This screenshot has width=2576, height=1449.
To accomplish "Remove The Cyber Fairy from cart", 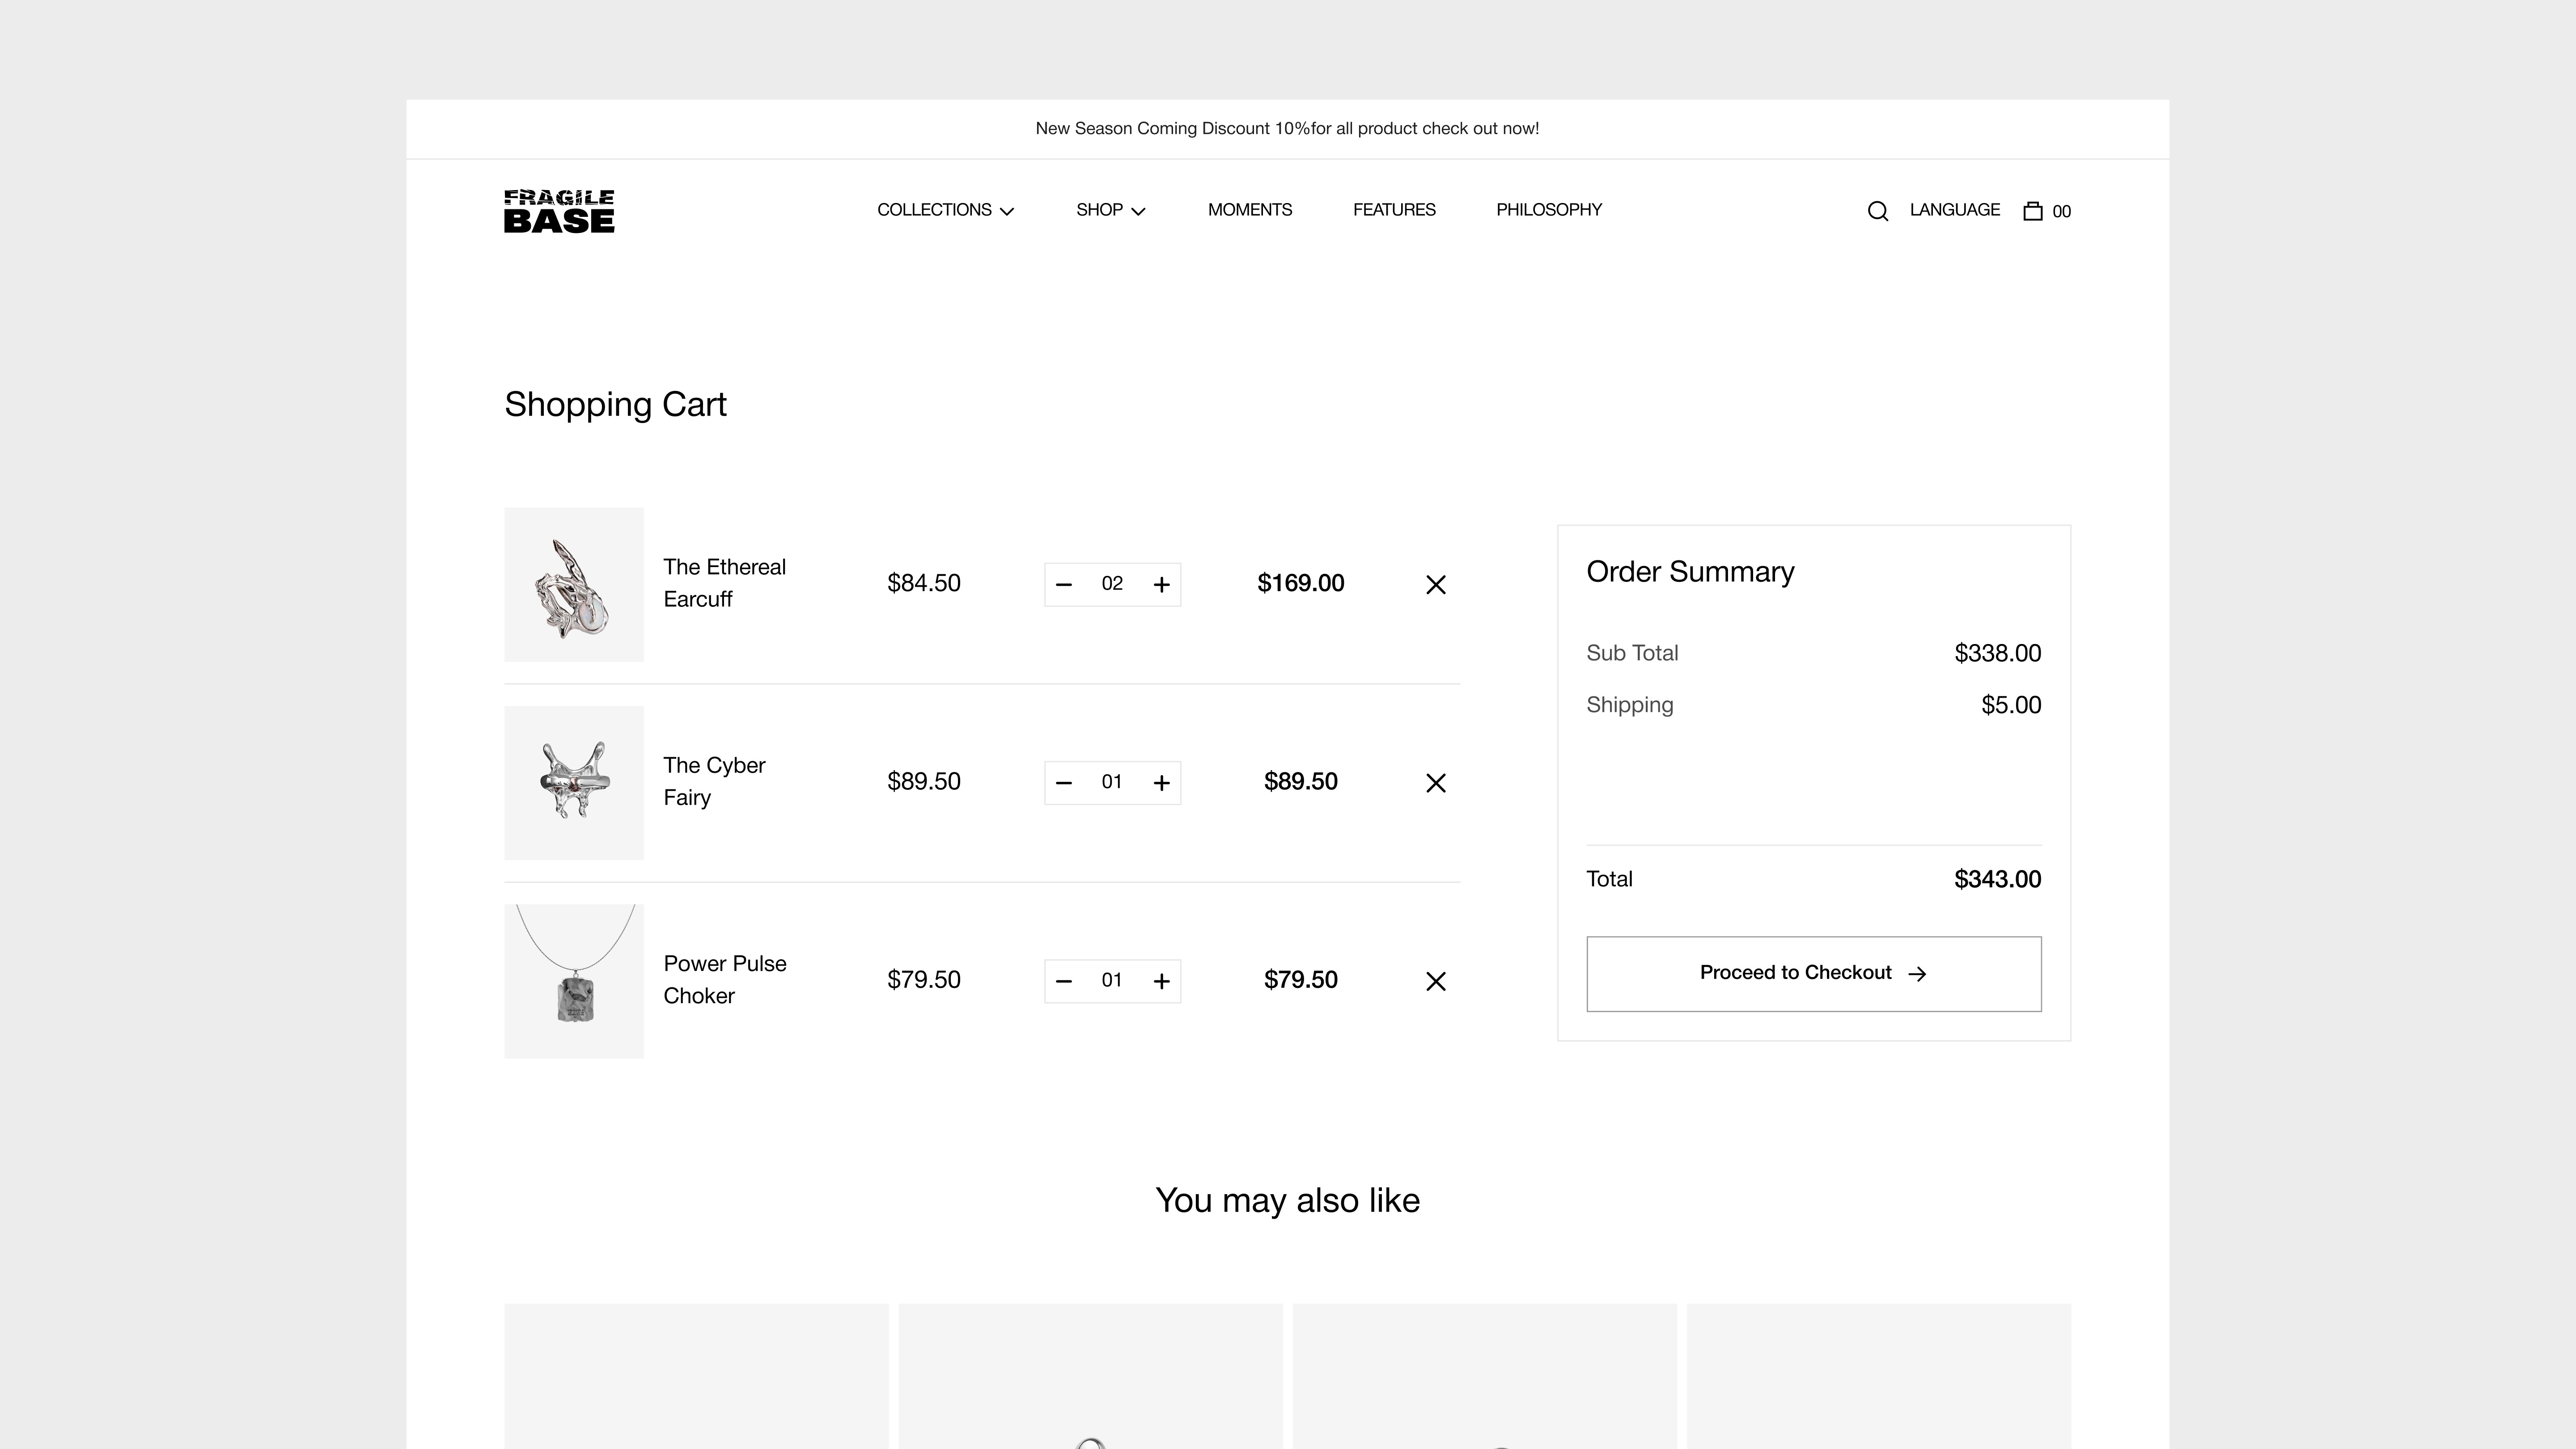I will [1435, 783].
